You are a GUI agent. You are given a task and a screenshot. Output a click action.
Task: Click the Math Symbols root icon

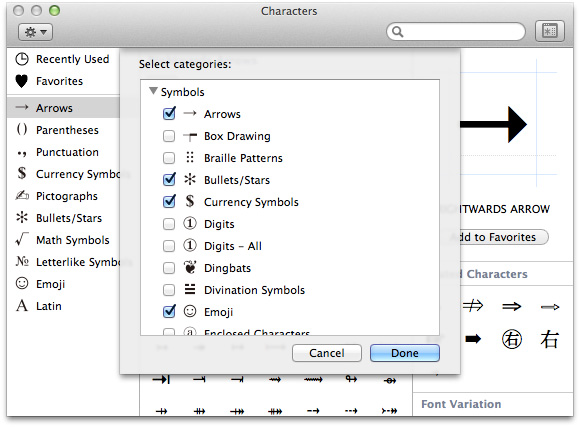(x=22, y=239)
